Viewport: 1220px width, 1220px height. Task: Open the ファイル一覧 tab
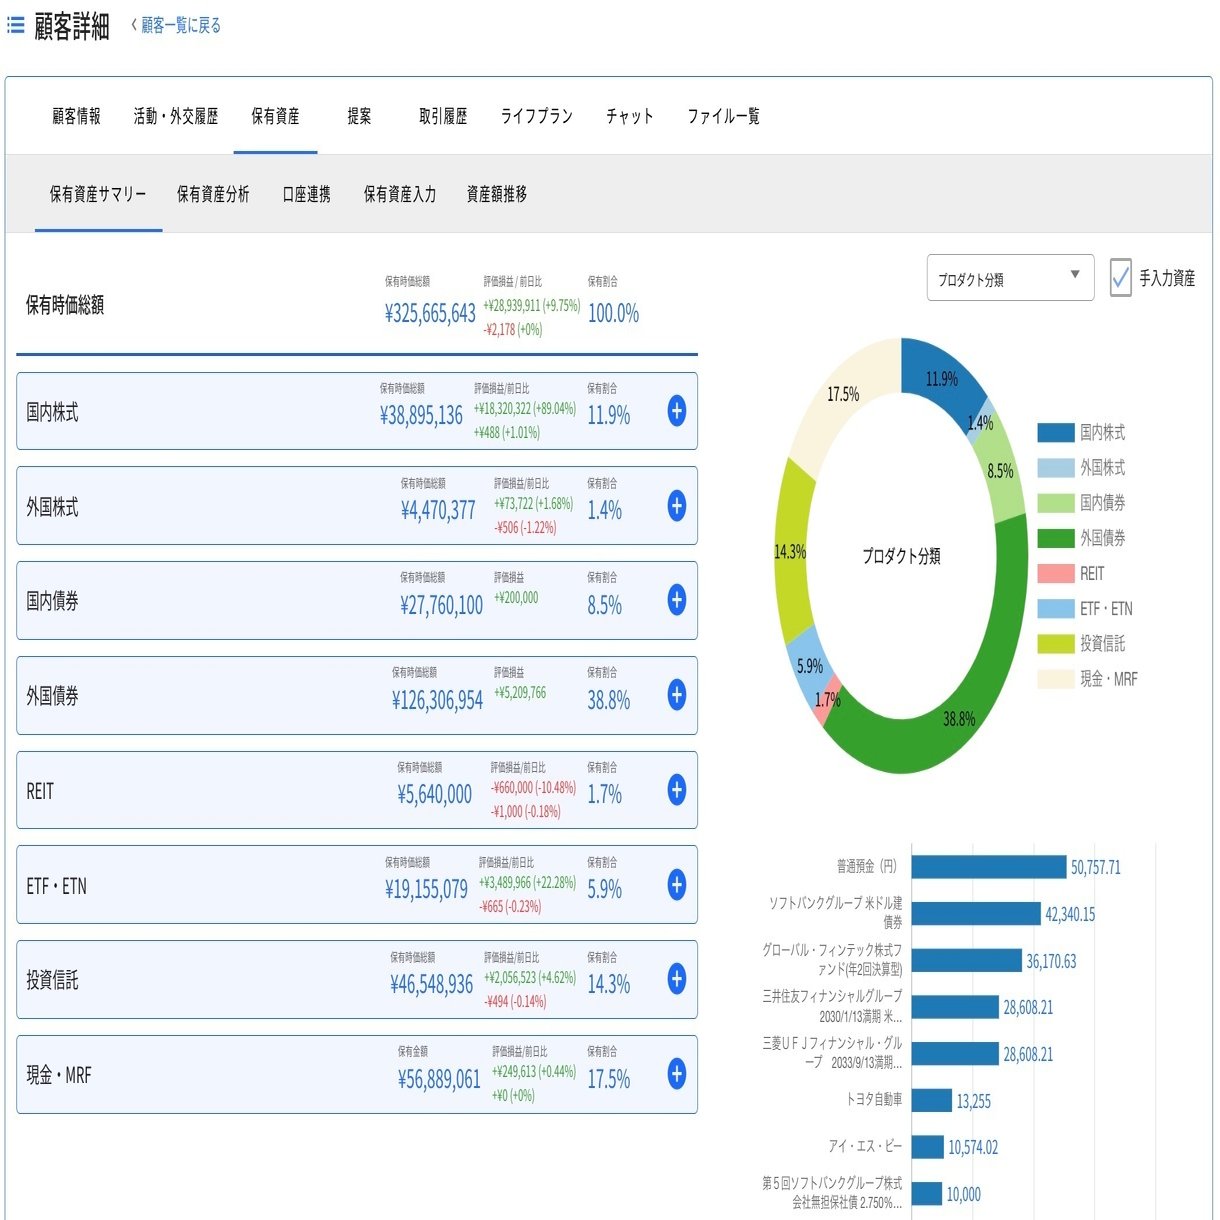[723, 116]
